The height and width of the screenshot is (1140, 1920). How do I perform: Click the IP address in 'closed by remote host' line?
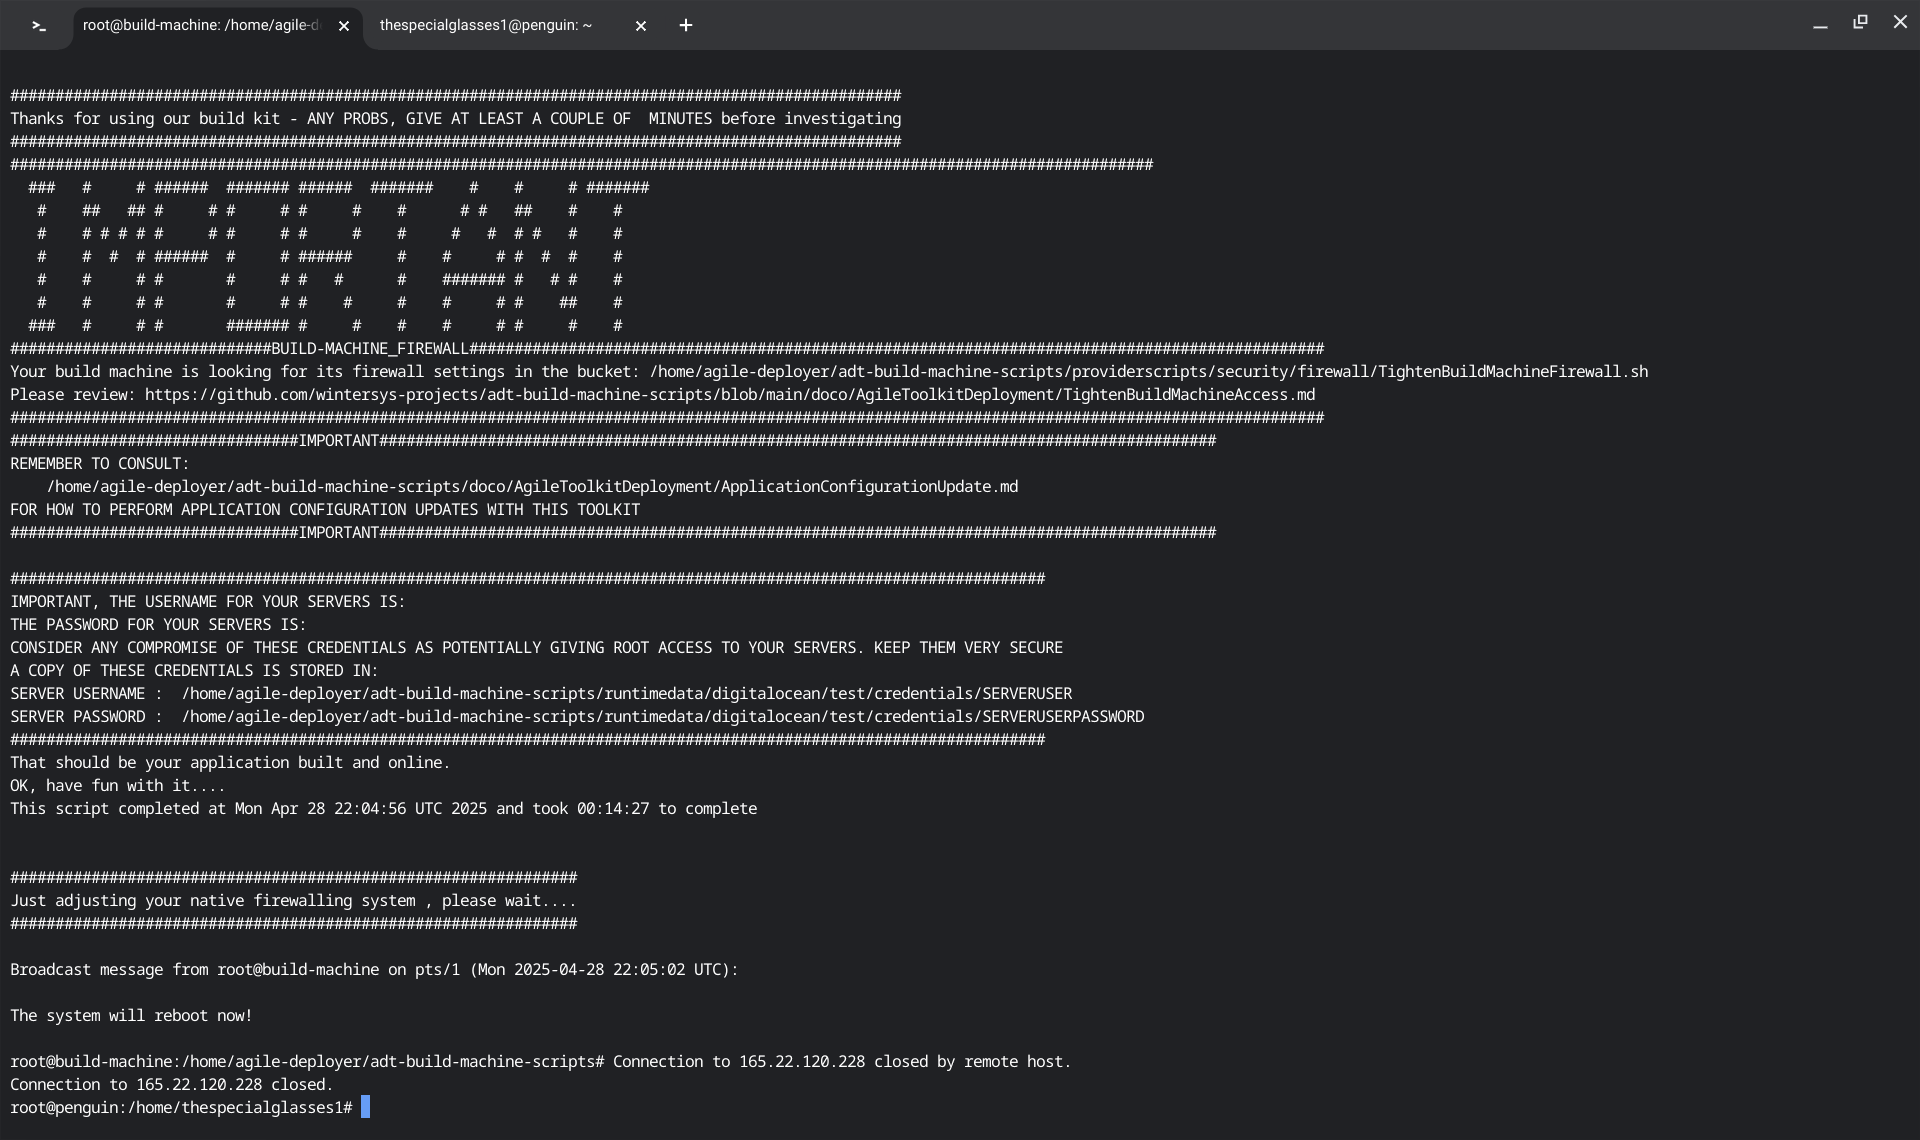tap(802, 1062)
